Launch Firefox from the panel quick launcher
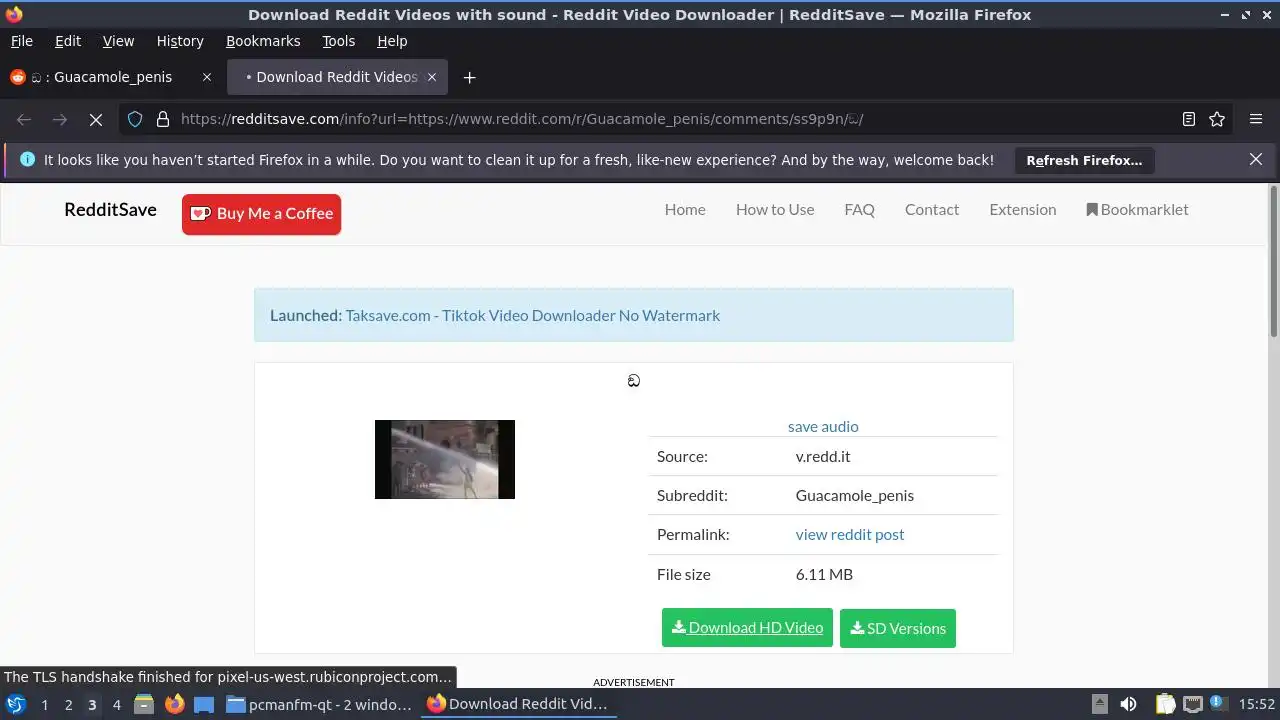 click(174, 704)
